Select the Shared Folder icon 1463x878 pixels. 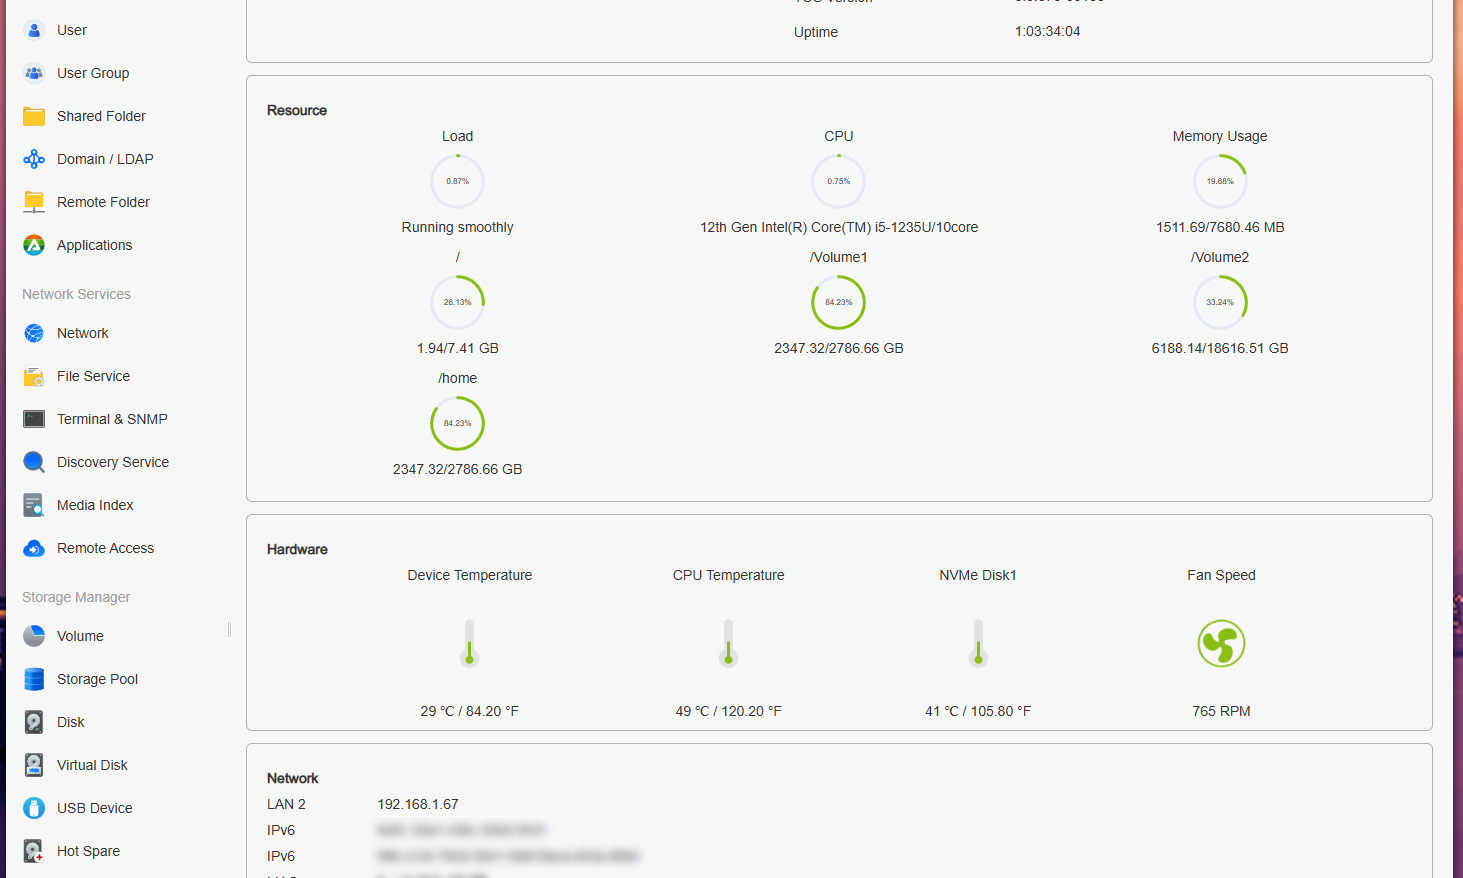(34, 116)
